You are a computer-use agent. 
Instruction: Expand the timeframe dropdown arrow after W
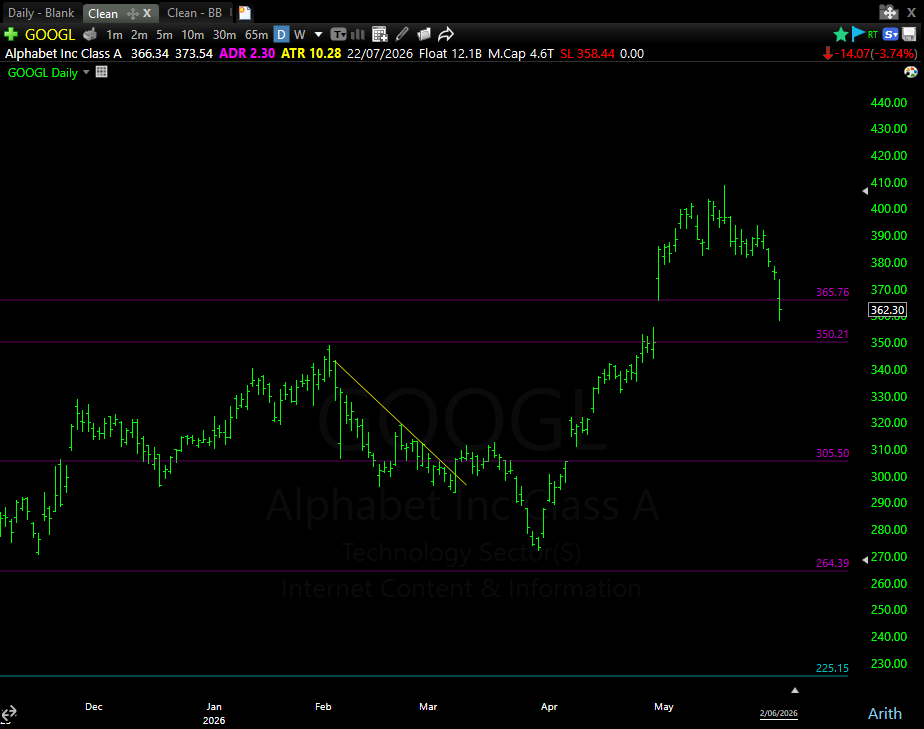[x=318, y=35]
